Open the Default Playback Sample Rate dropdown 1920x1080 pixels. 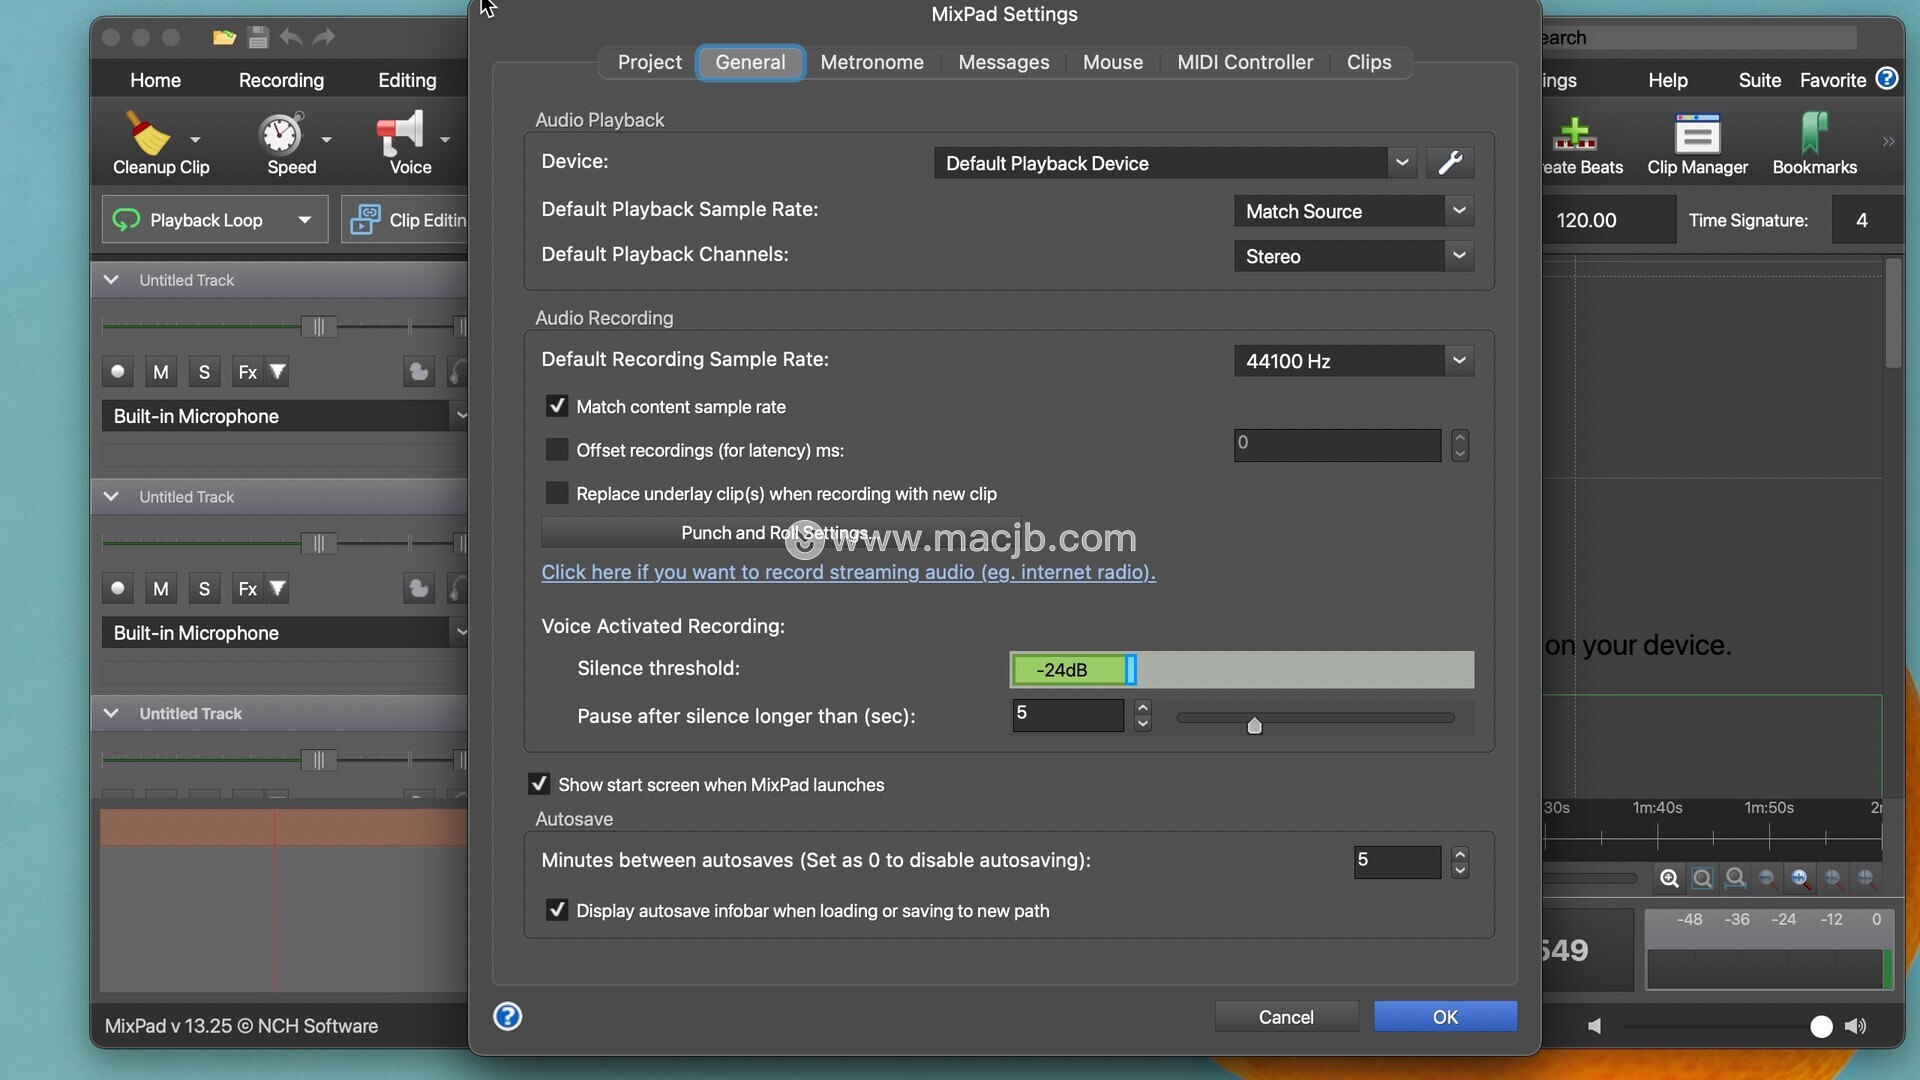1353,211
